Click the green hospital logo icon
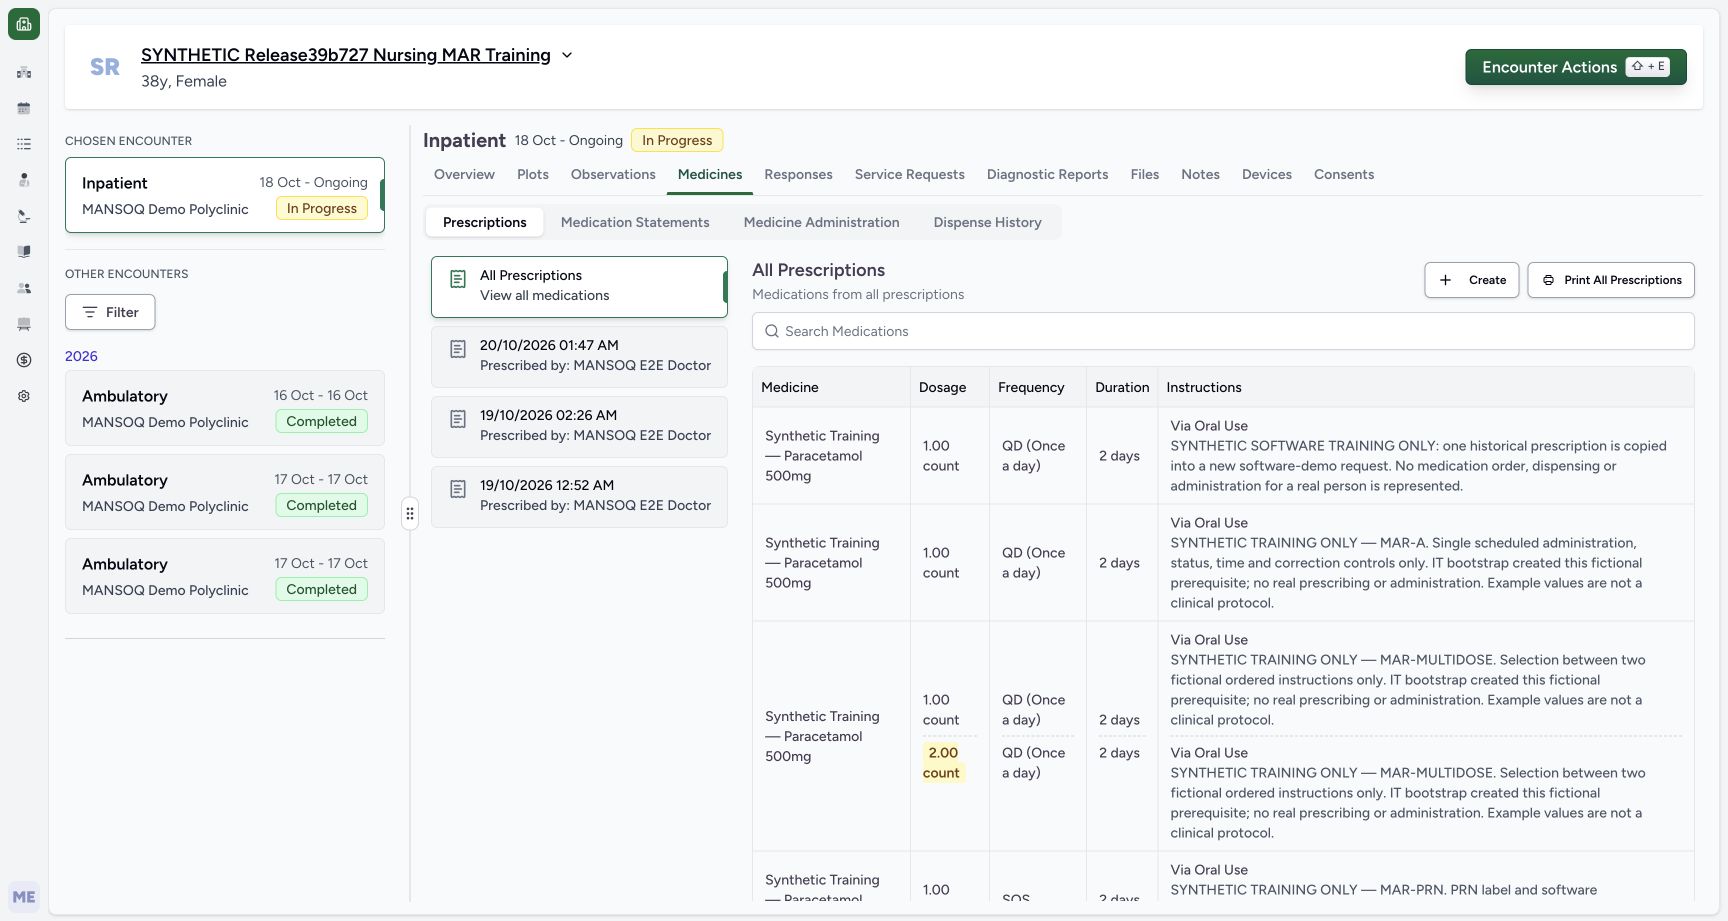This screenshot has height=921, width=1728. click(x=24, y=24)
